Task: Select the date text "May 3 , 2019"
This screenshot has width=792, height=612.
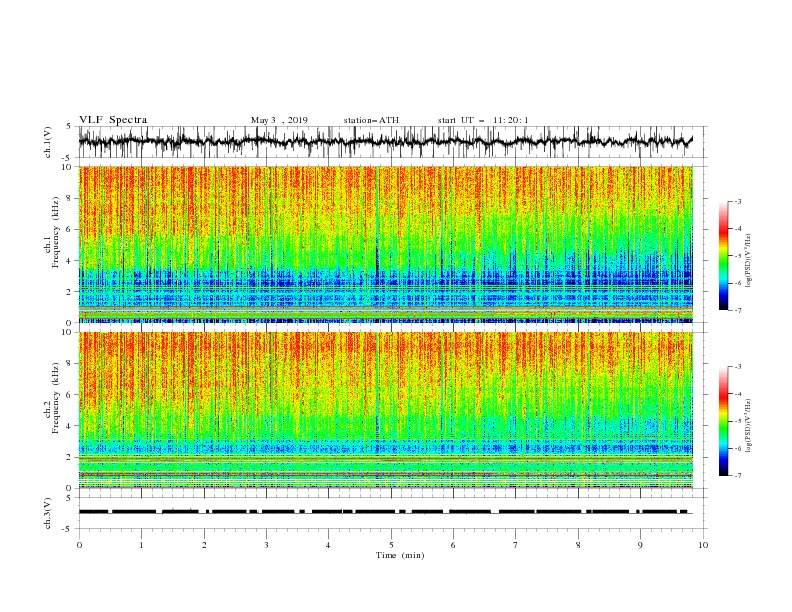Action: (x=279, y=120)
